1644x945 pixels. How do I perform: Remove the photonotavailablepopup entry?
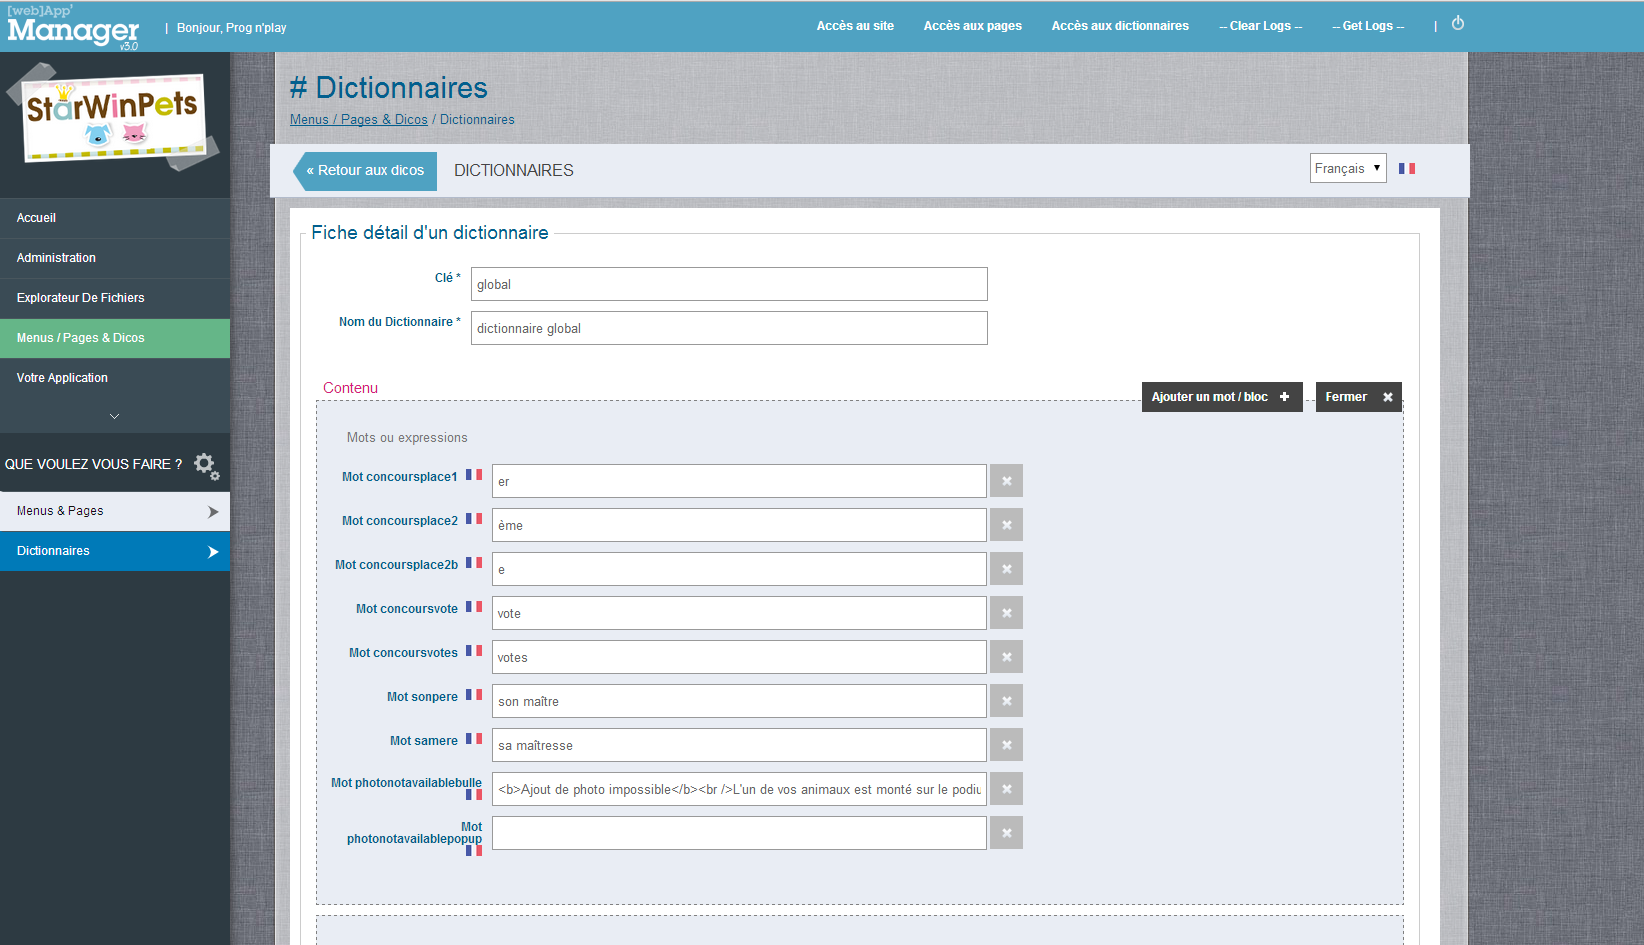tap(1006, 833)
